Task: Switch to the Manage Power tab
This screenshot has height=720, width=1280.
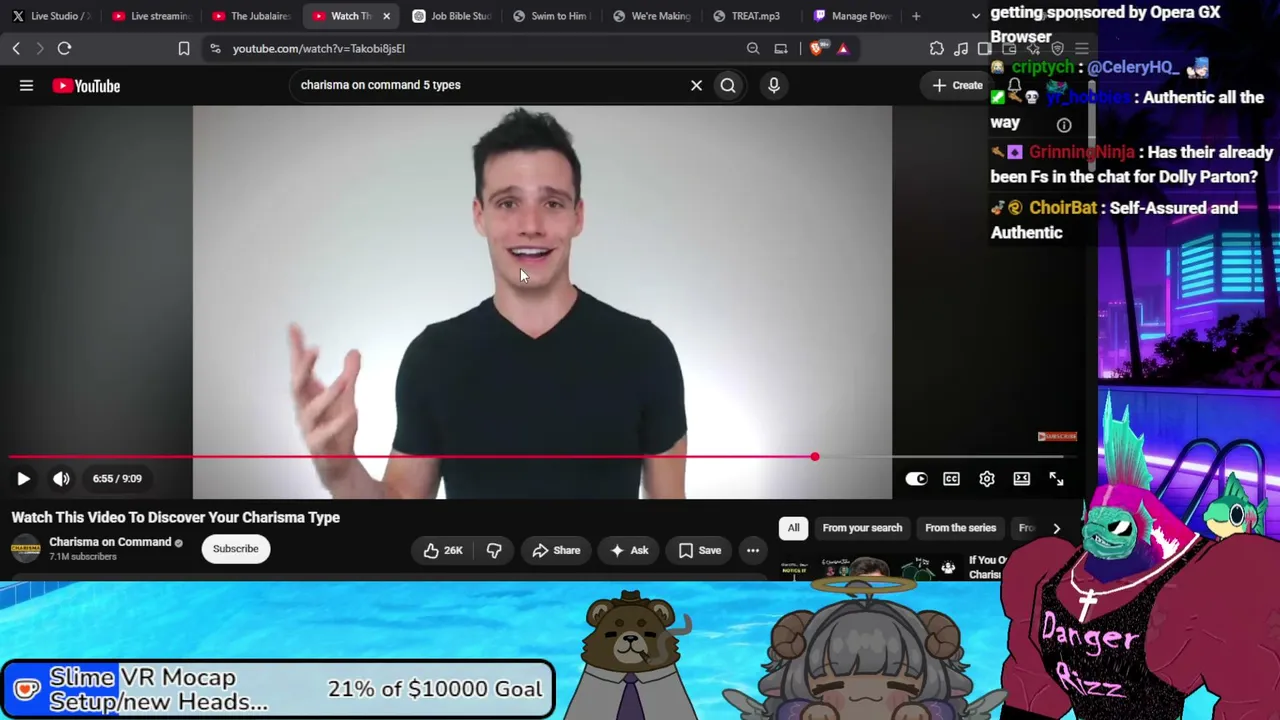Action: coord(852,16)
